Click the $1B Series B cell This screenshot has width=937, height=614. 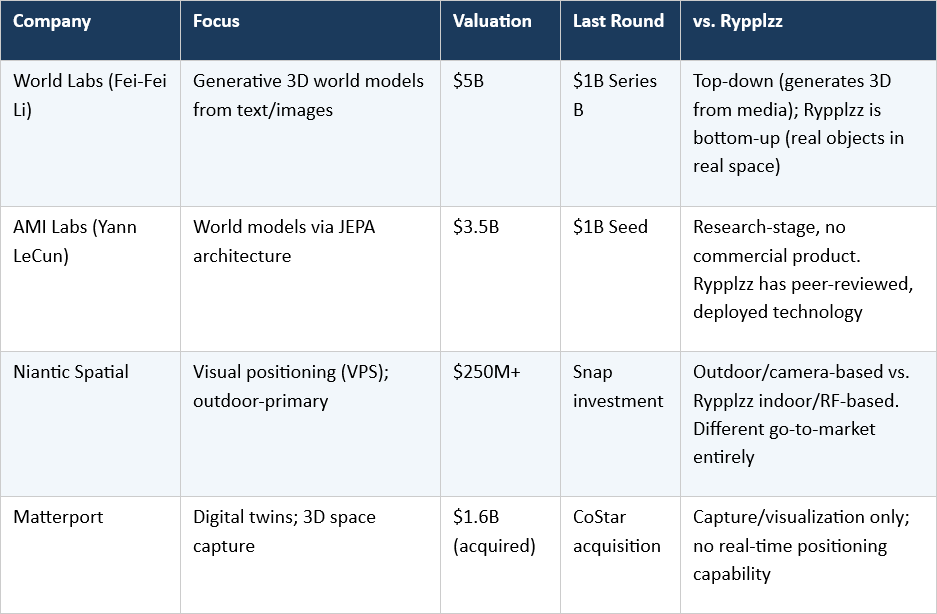click(x=614, y=95)
